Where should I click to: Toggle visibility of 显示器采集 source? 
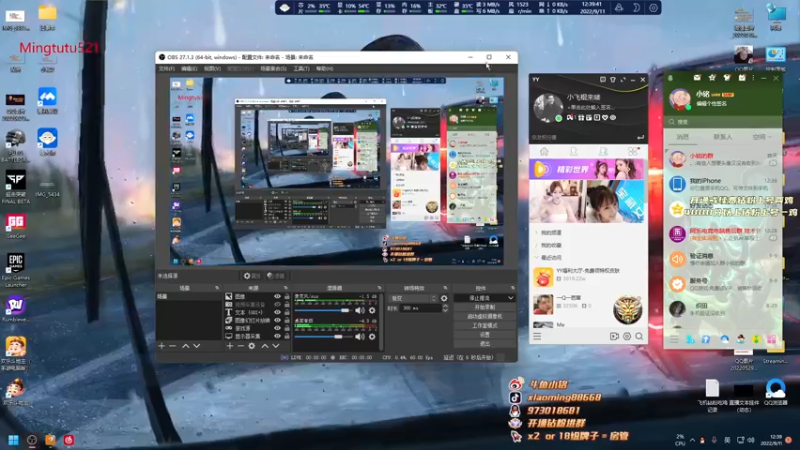[x=278, y=336]
